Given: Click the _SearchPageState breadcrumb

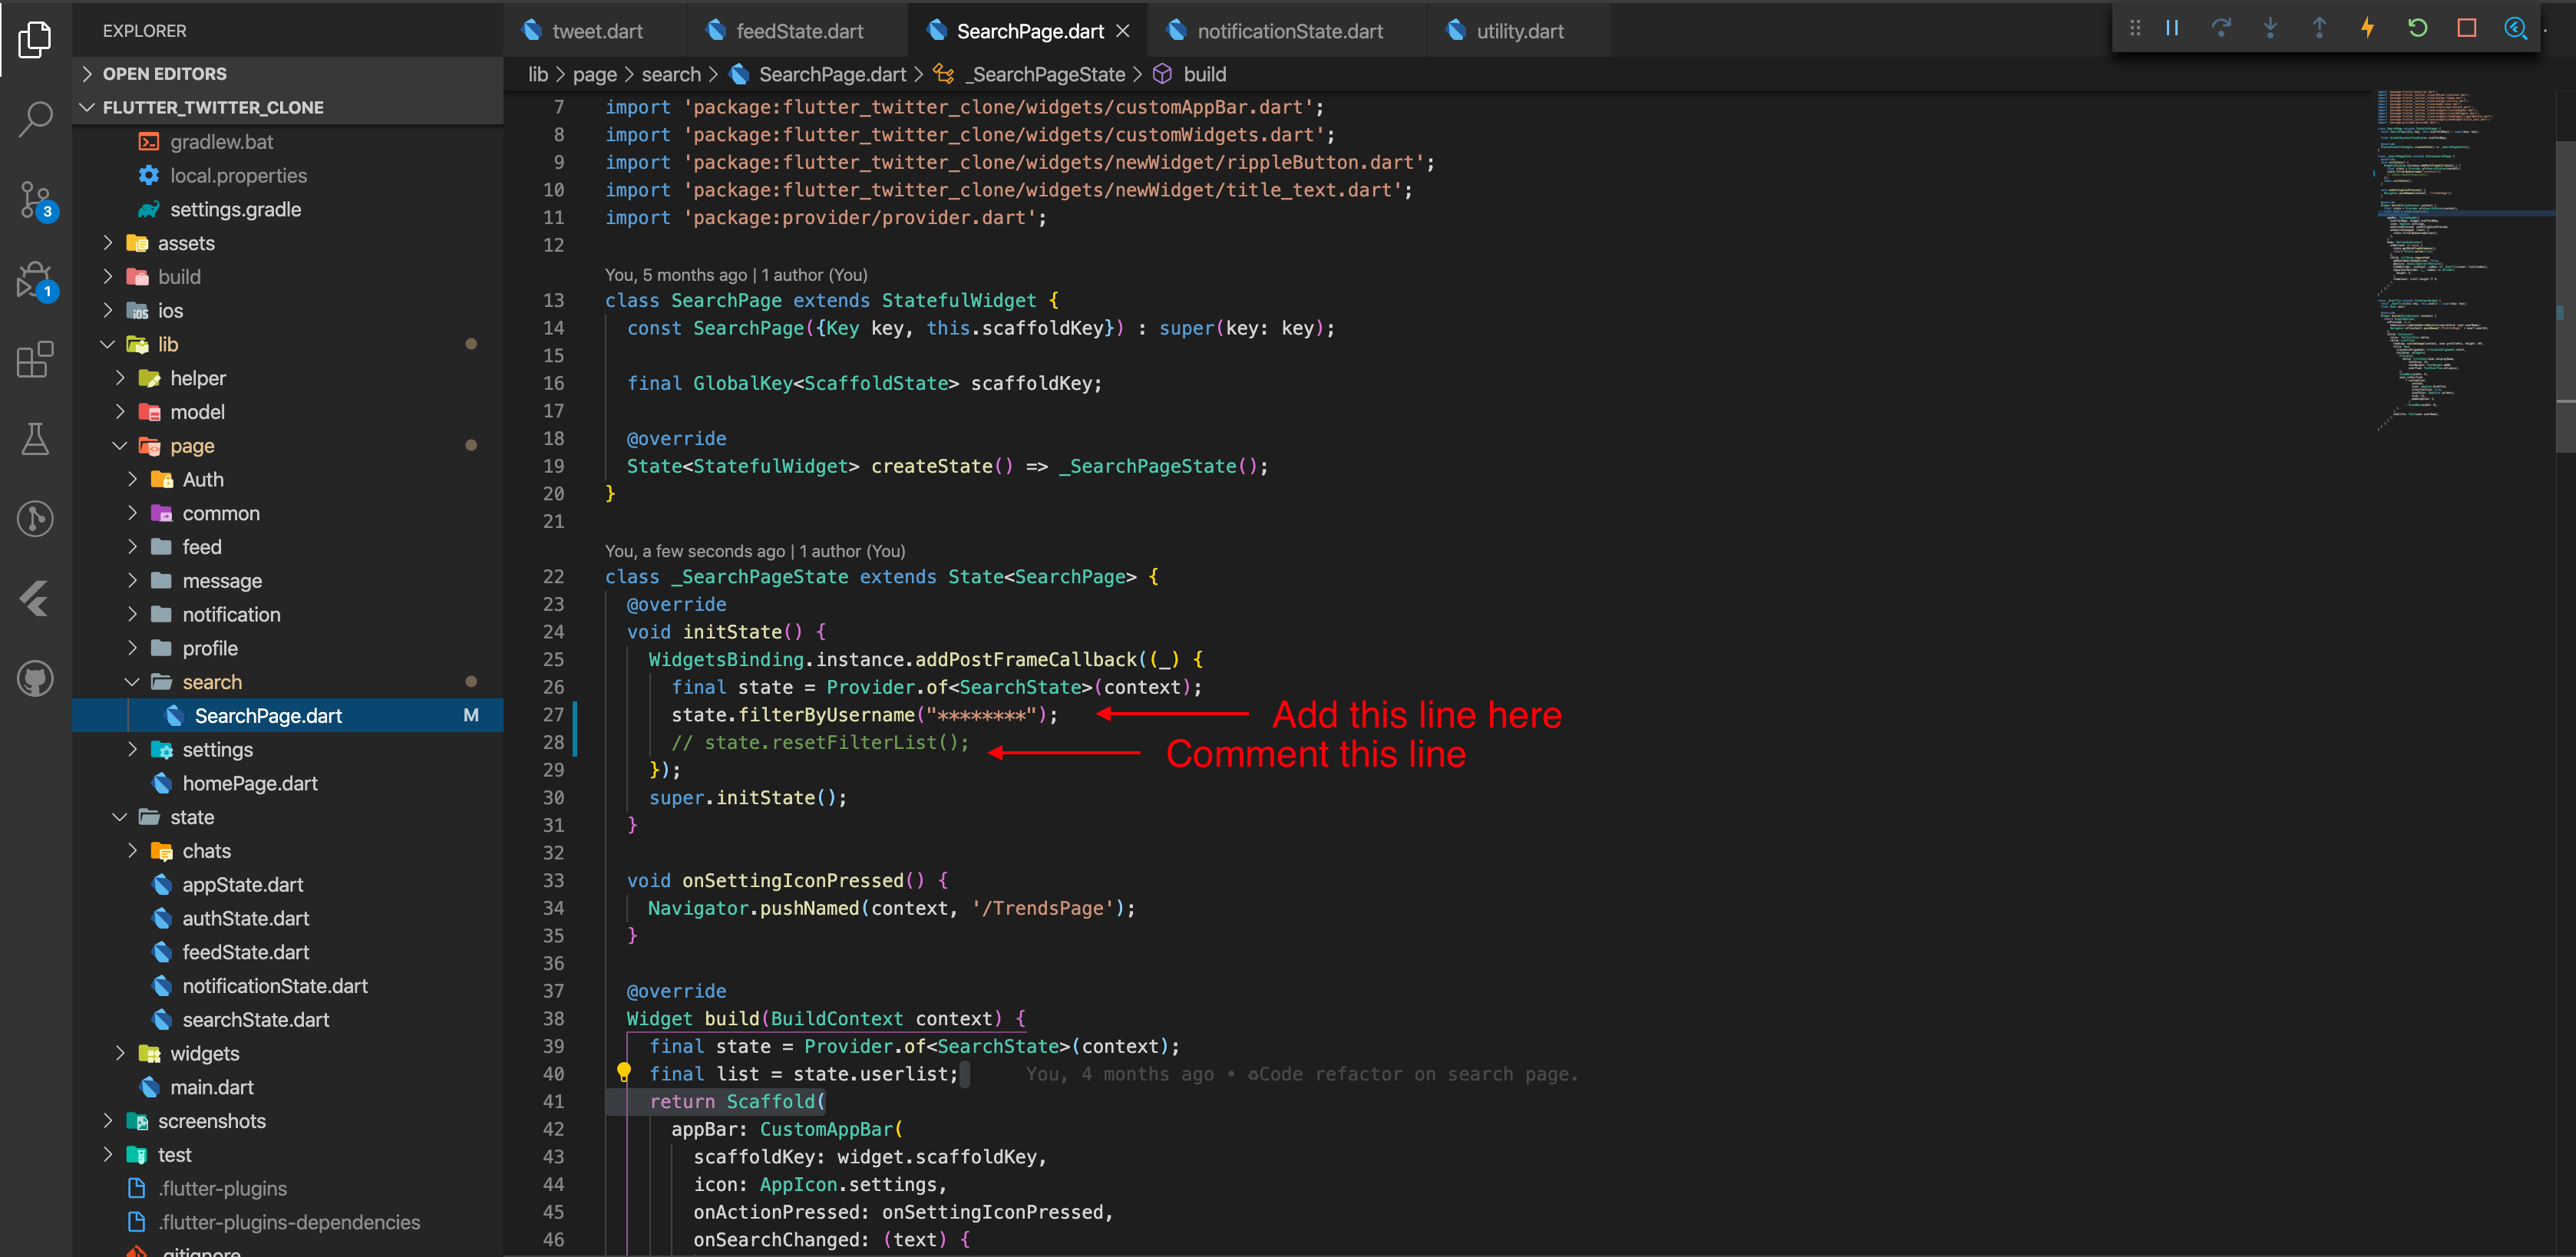Looking at the screenshot, I should [x=1045, y=74].
